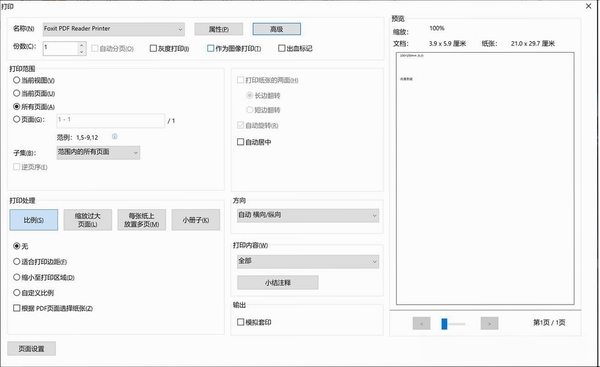This screenshot has height=367, width=600.
Task: Click the 第1页 / 1页 page indicator
Action: (x=549, y=323)
